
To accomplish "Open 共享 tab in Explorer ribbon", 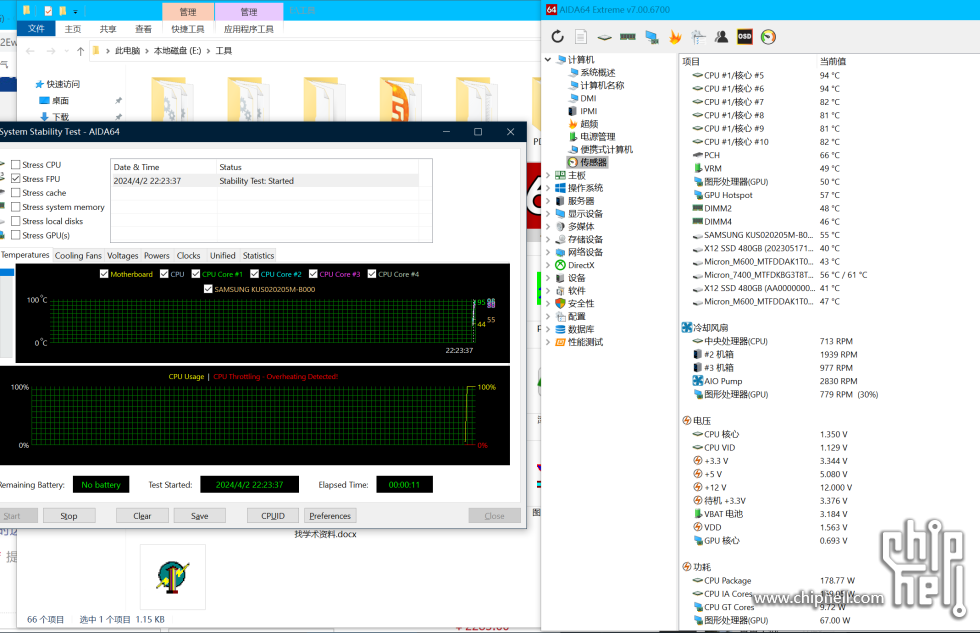I will pyautogui.click(x=108, y=29).
